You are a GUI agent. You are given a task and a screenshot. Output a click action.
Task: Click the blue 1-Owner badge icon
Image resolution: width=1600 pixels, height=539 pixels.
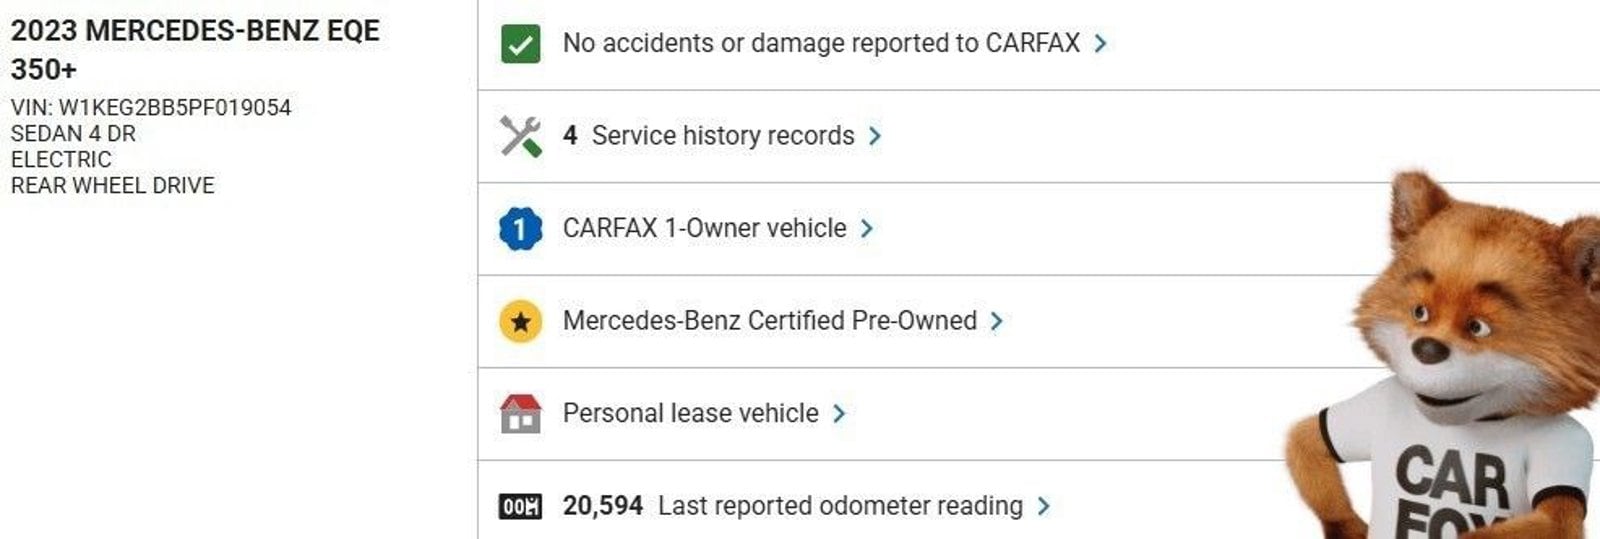click(520, 229)
